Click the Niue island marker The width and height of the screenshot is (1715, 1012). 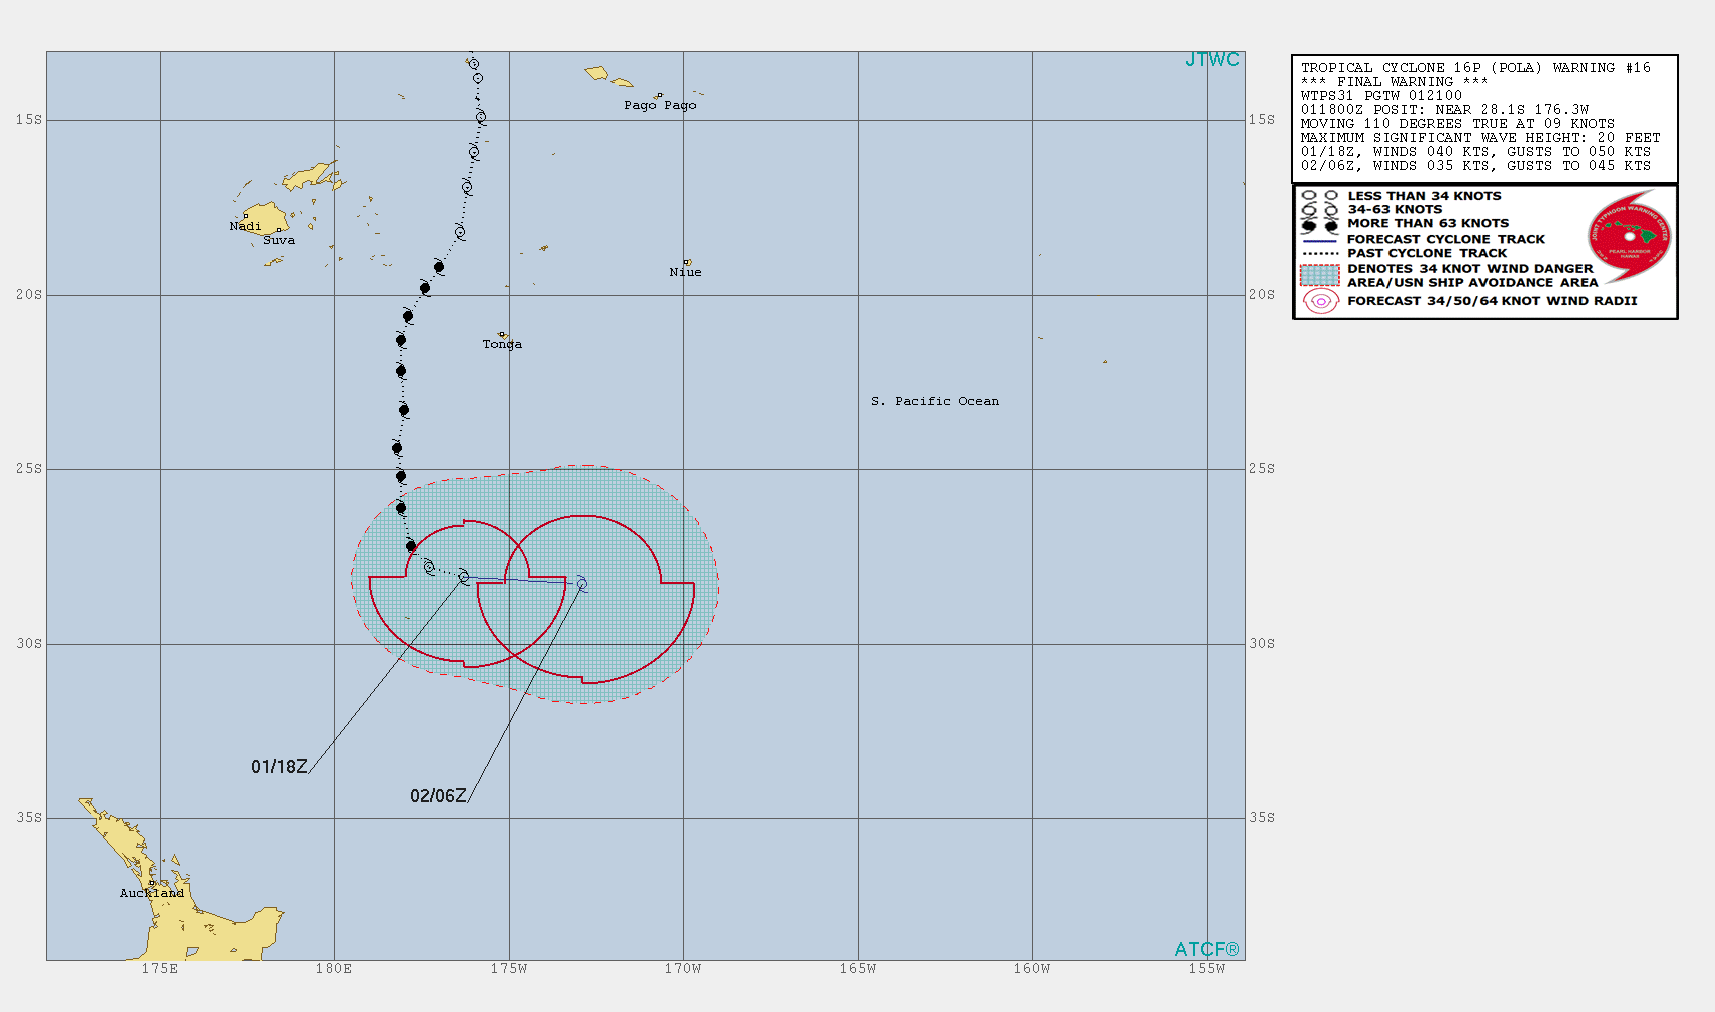(x=687, y=262)
